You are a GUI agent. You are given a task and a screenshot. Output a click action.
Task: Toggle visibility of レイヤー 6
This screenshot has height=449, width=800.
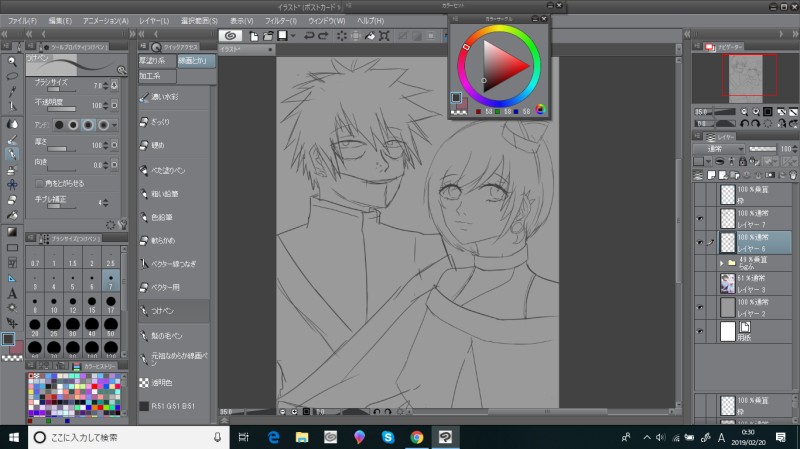[699, 242]
